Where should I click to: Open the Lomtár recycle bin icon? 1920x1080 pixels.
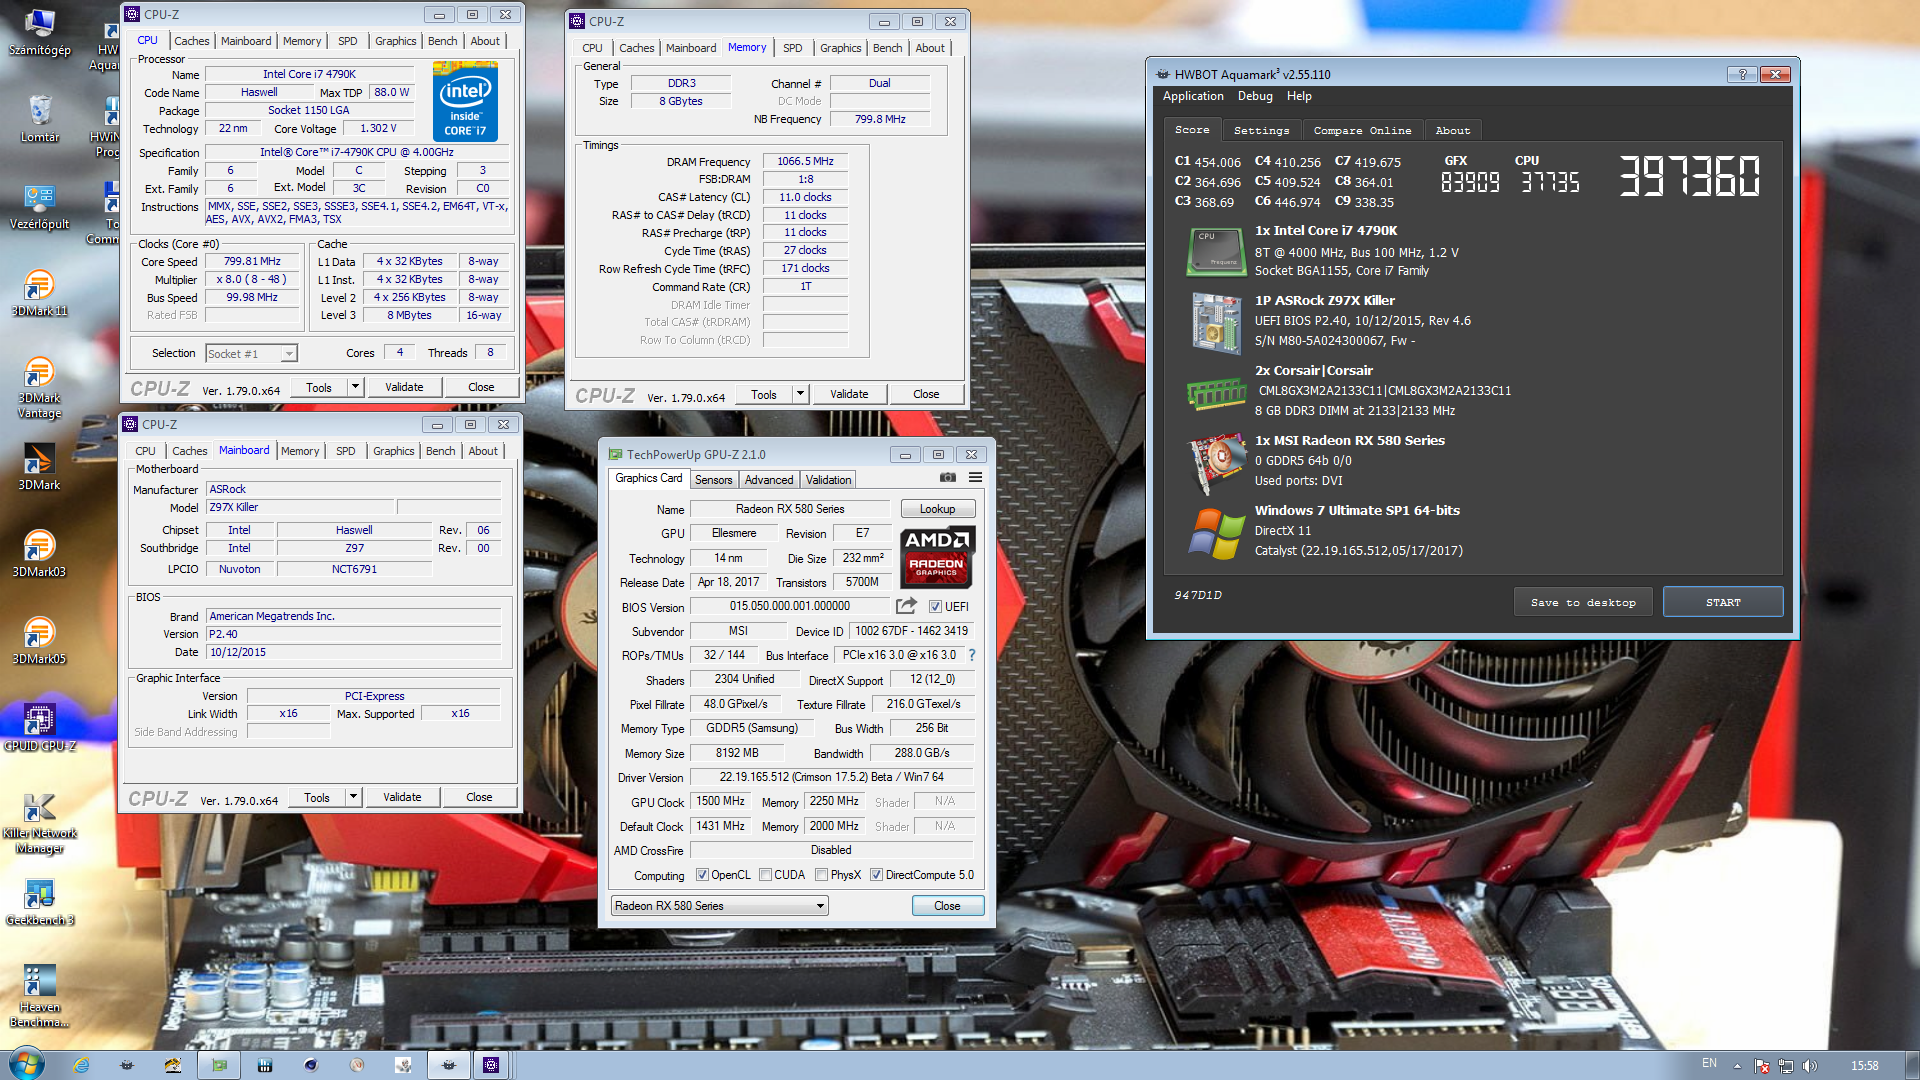click(40, 119)
